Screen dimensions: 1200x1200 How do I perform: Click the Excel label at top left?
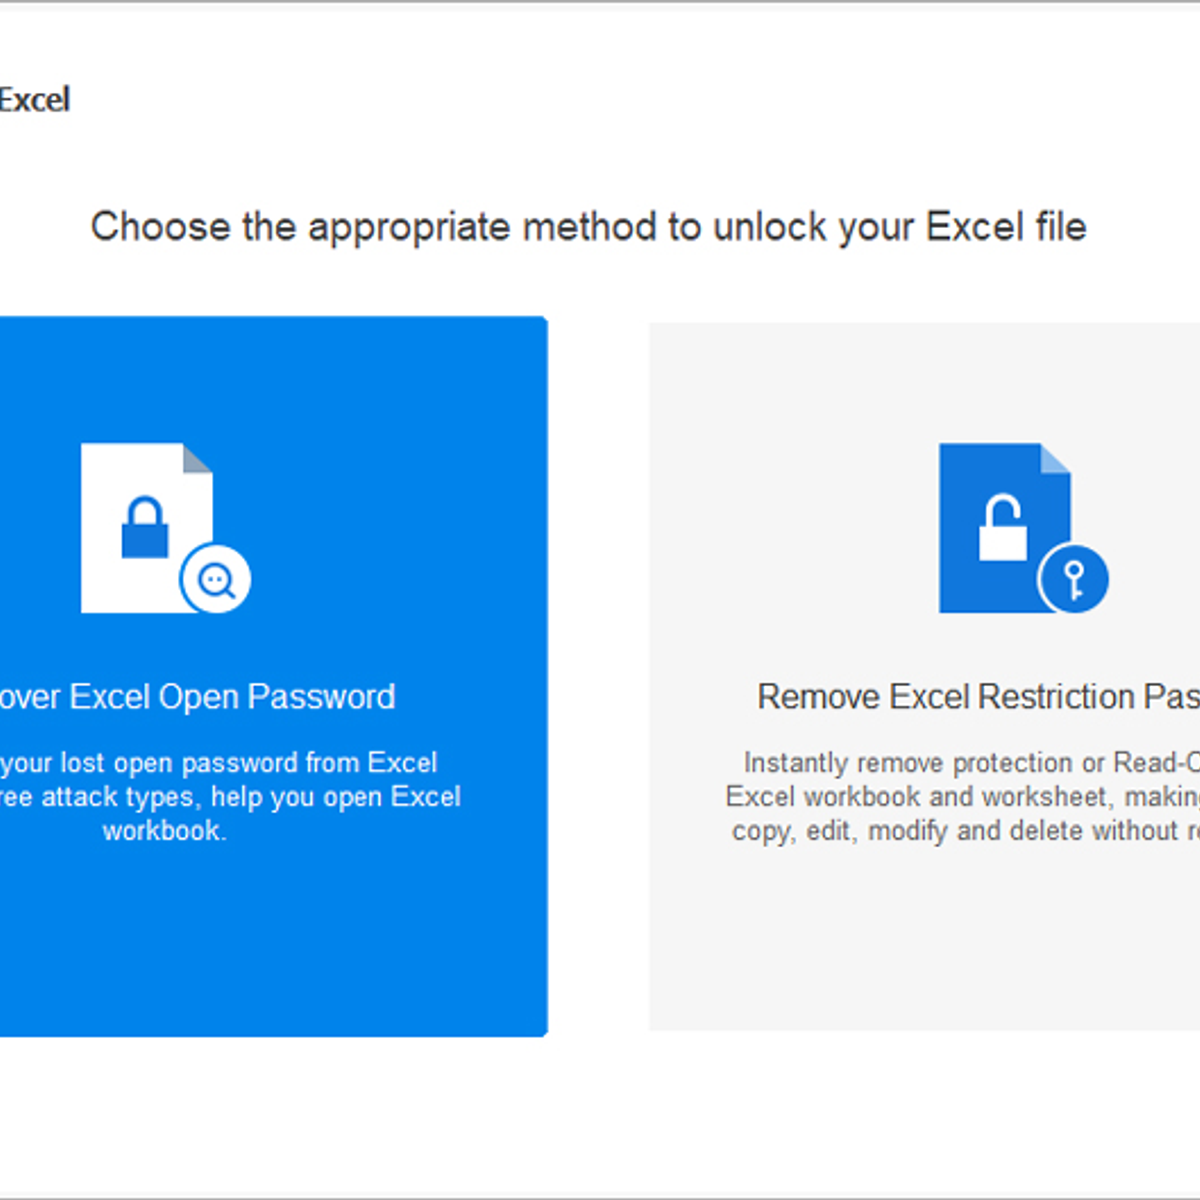pos(34,99)
